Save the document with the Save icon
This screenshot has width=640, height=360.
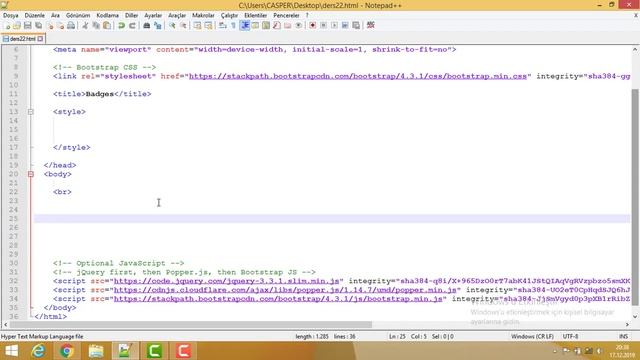pyautogui.click(x=27, y=25)
